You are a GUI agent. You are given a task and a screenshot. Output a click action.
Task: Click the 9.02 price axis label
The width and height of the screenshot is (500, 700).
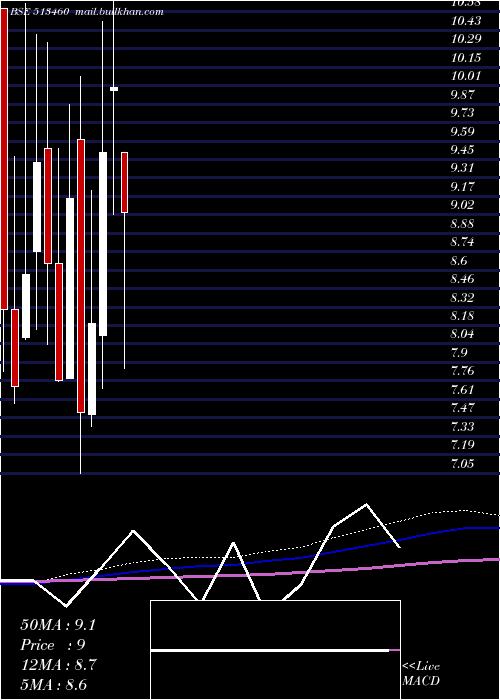coord(462,205)
